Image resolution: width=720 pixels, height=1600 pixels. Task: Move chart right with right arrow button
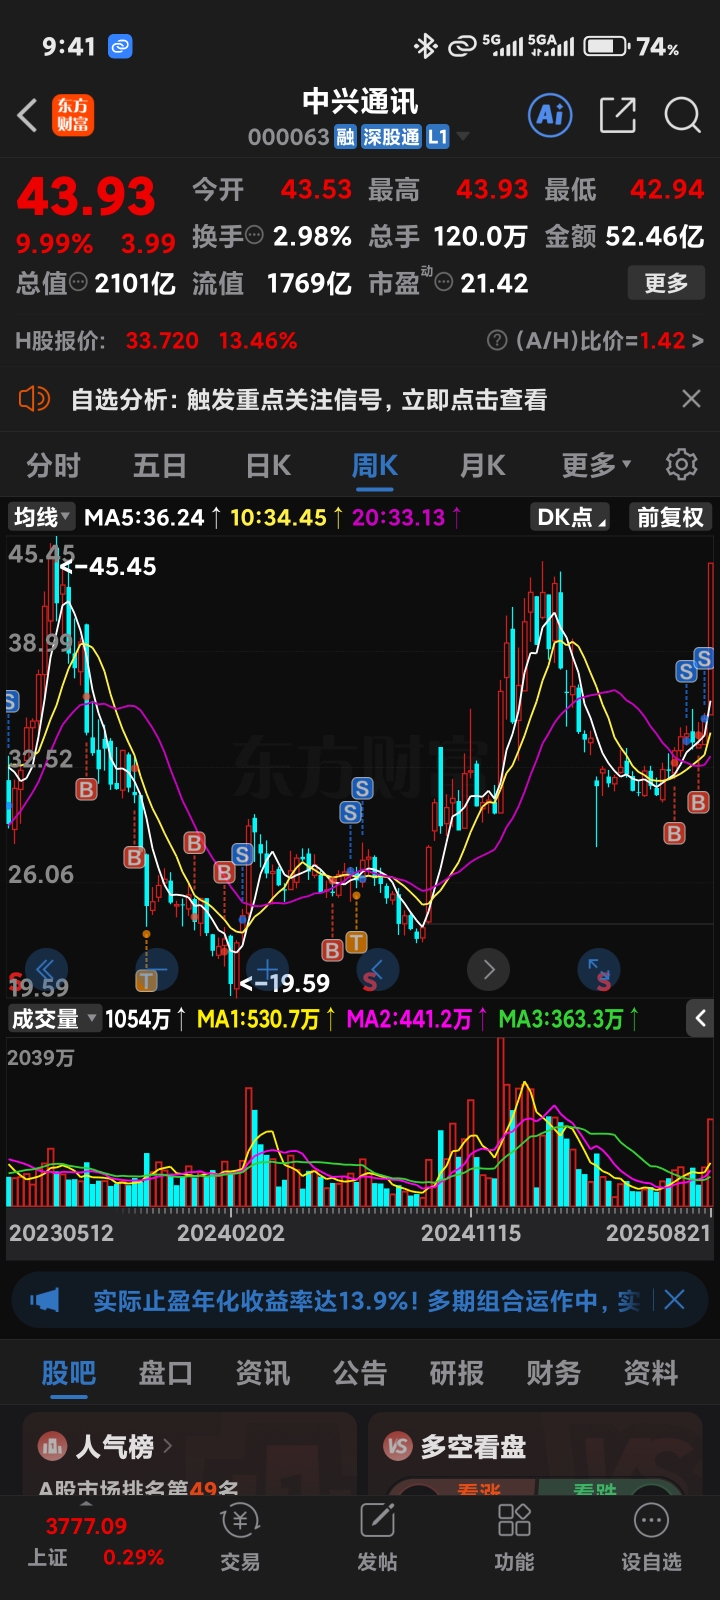point(488,968)
